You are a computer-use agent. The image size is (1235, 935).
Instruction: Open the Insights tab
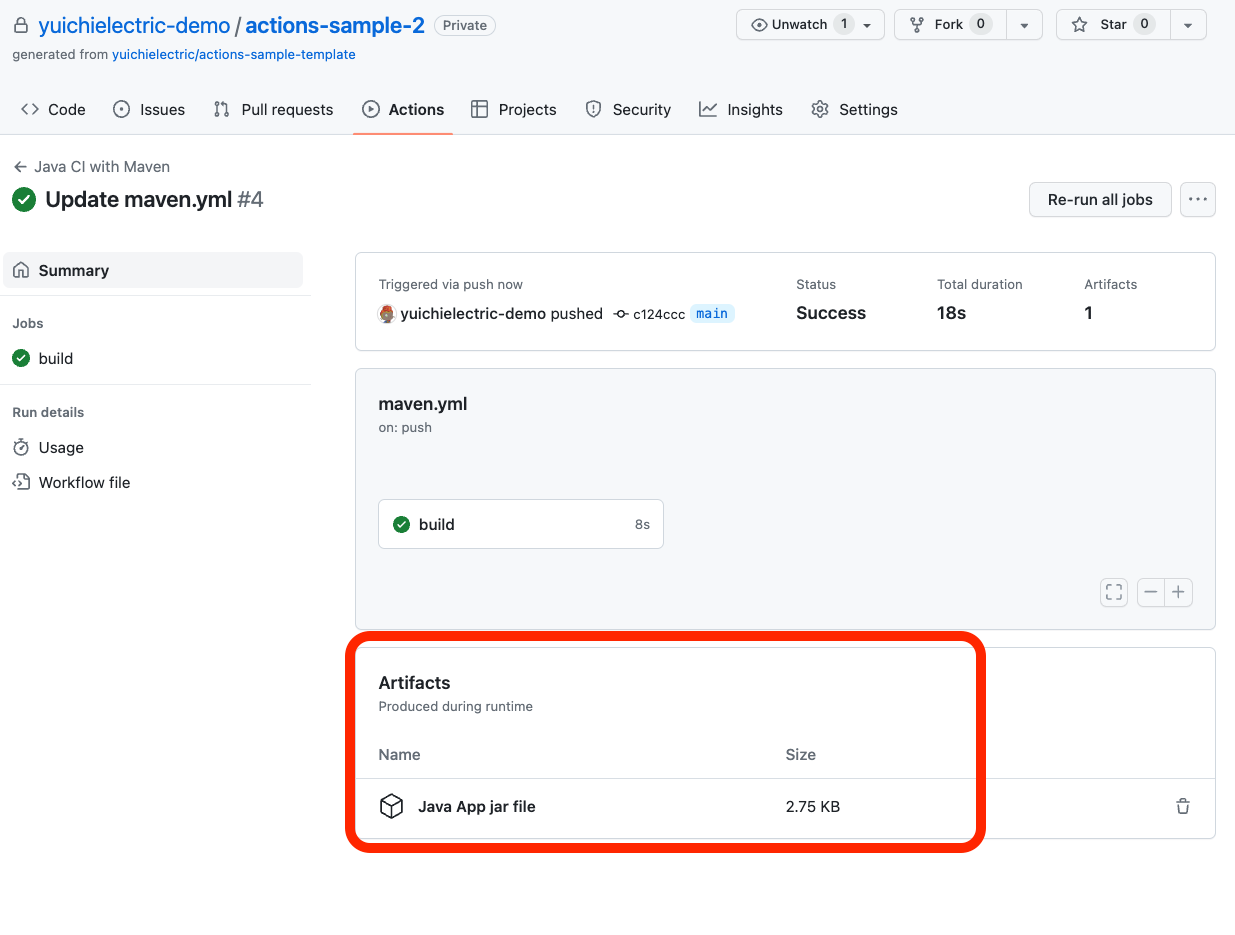(x=741, y=109)
